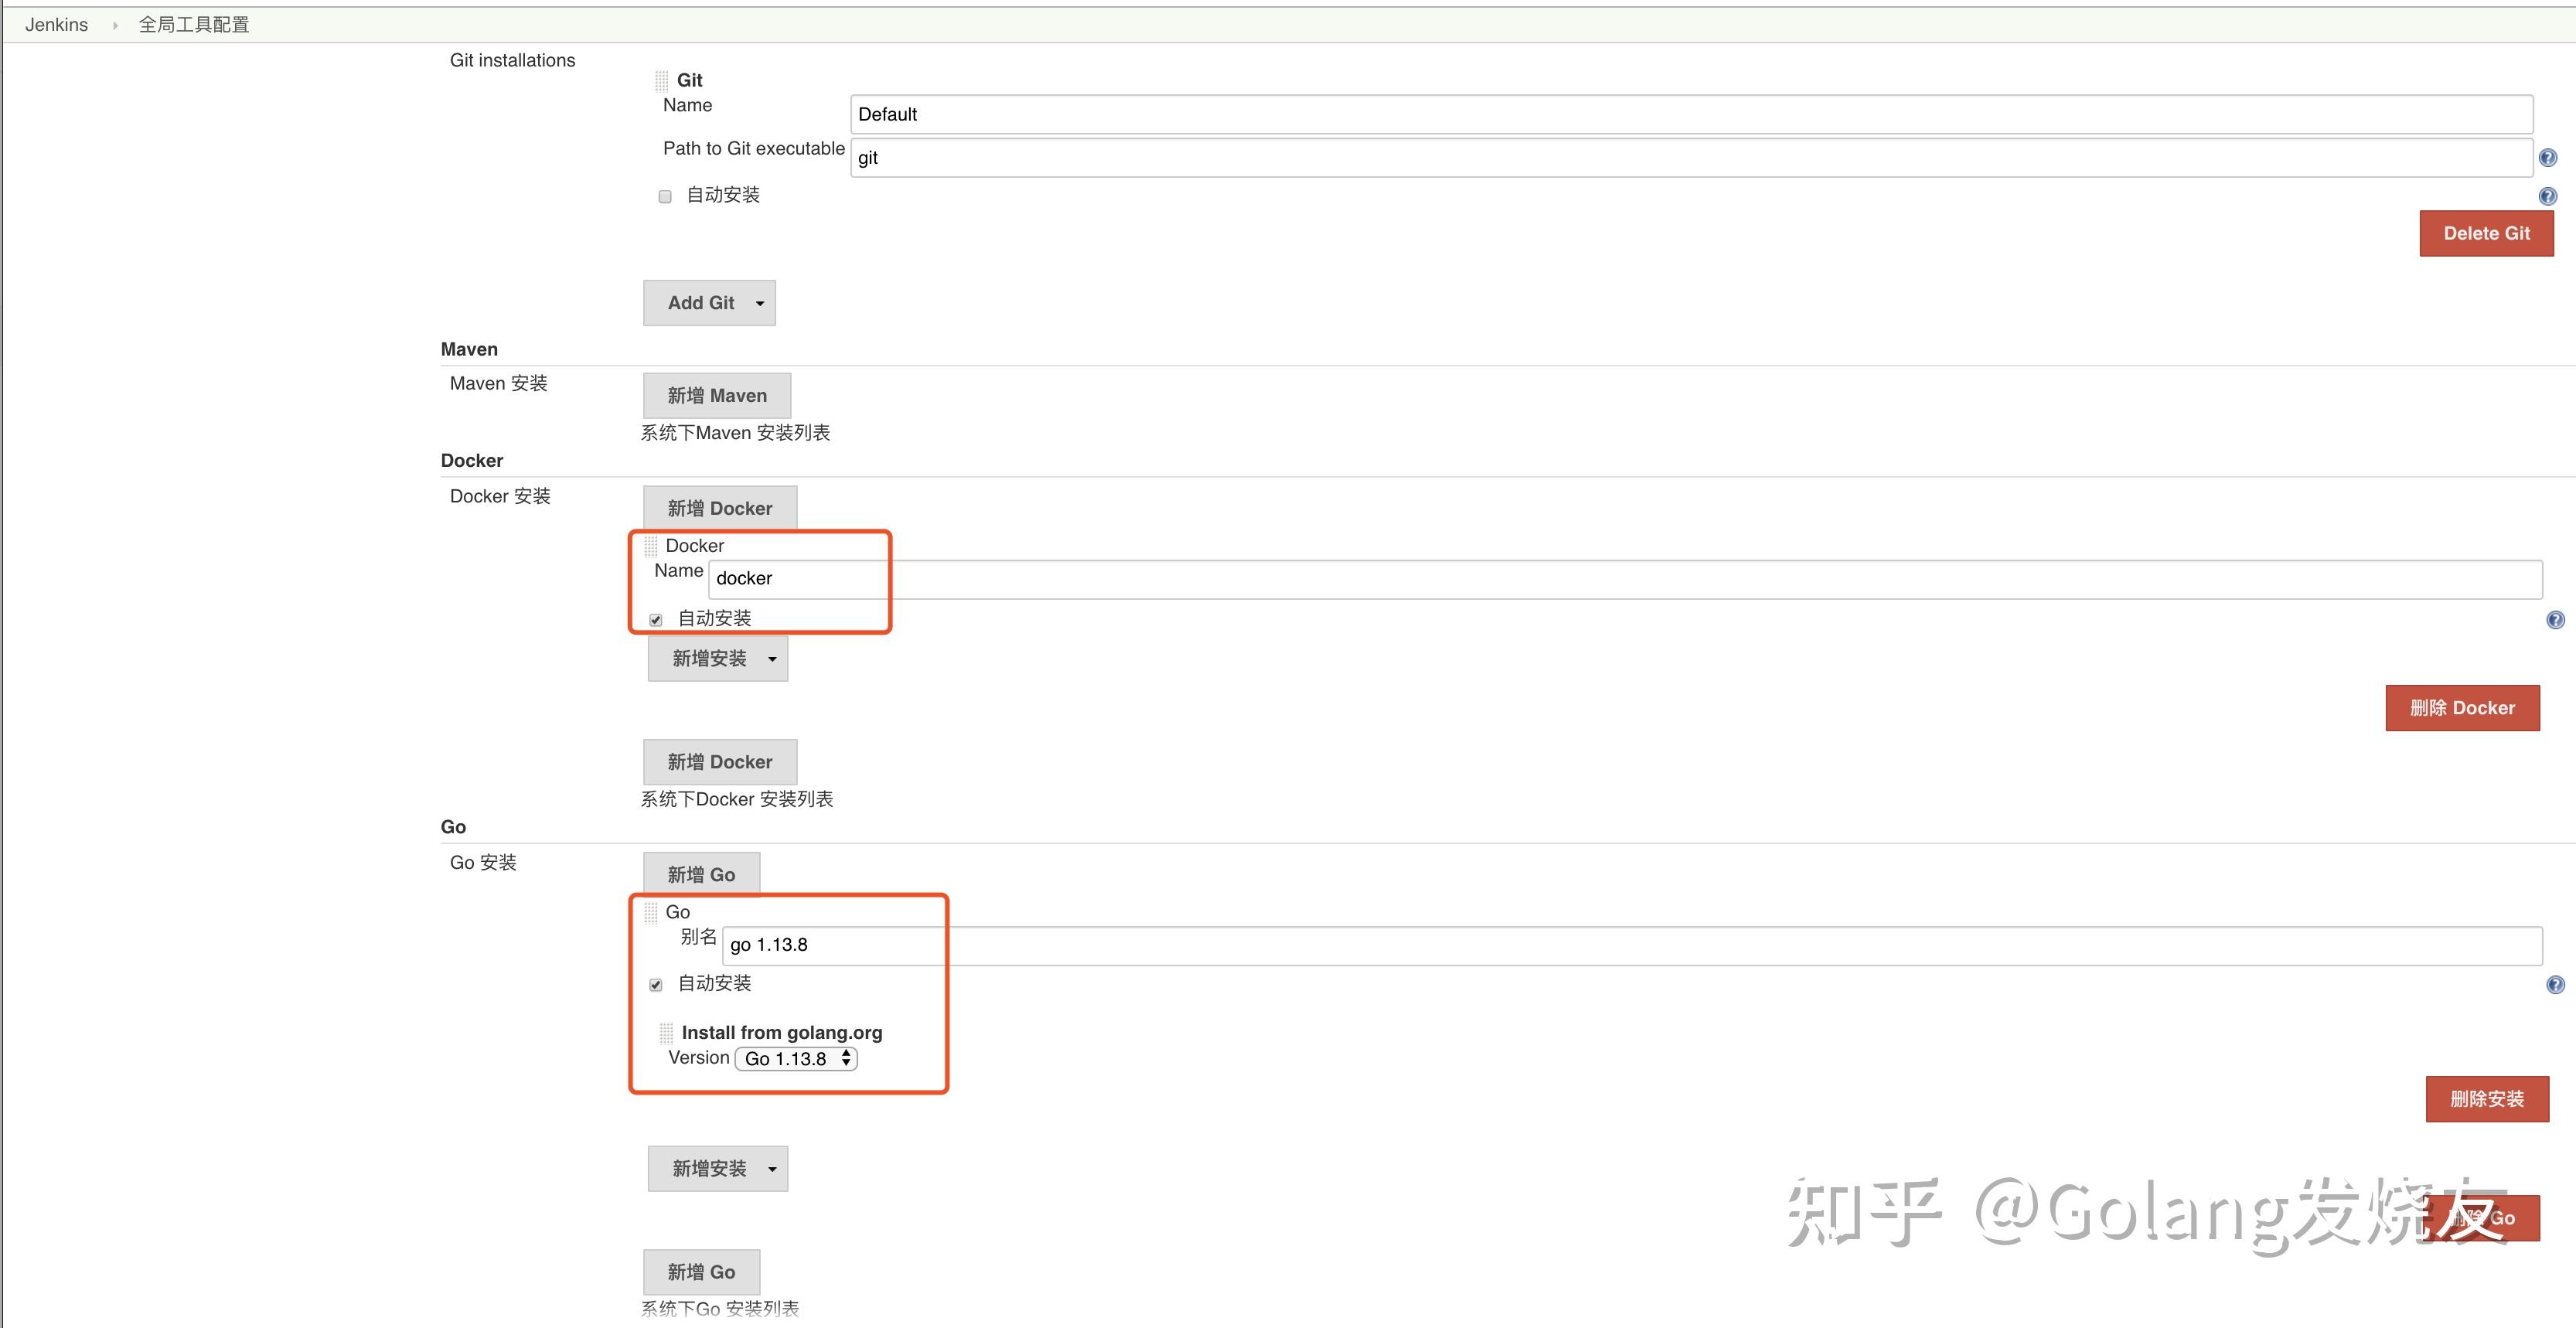Screen dimensions: 2576x1328
Task: Uncheck Go 自动安装 checkbox
Action: coord(656,985)
